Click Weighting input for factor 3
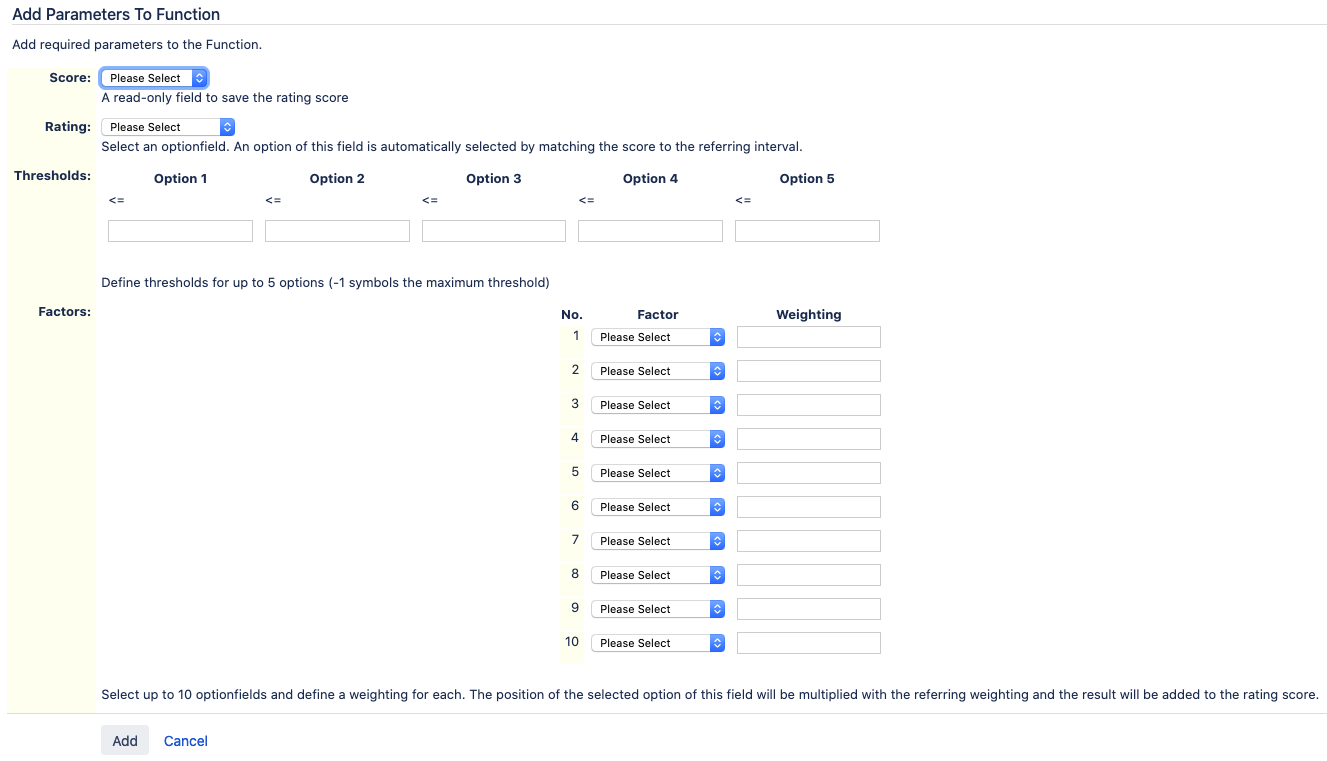1327x761 pixels. point(809,405)
